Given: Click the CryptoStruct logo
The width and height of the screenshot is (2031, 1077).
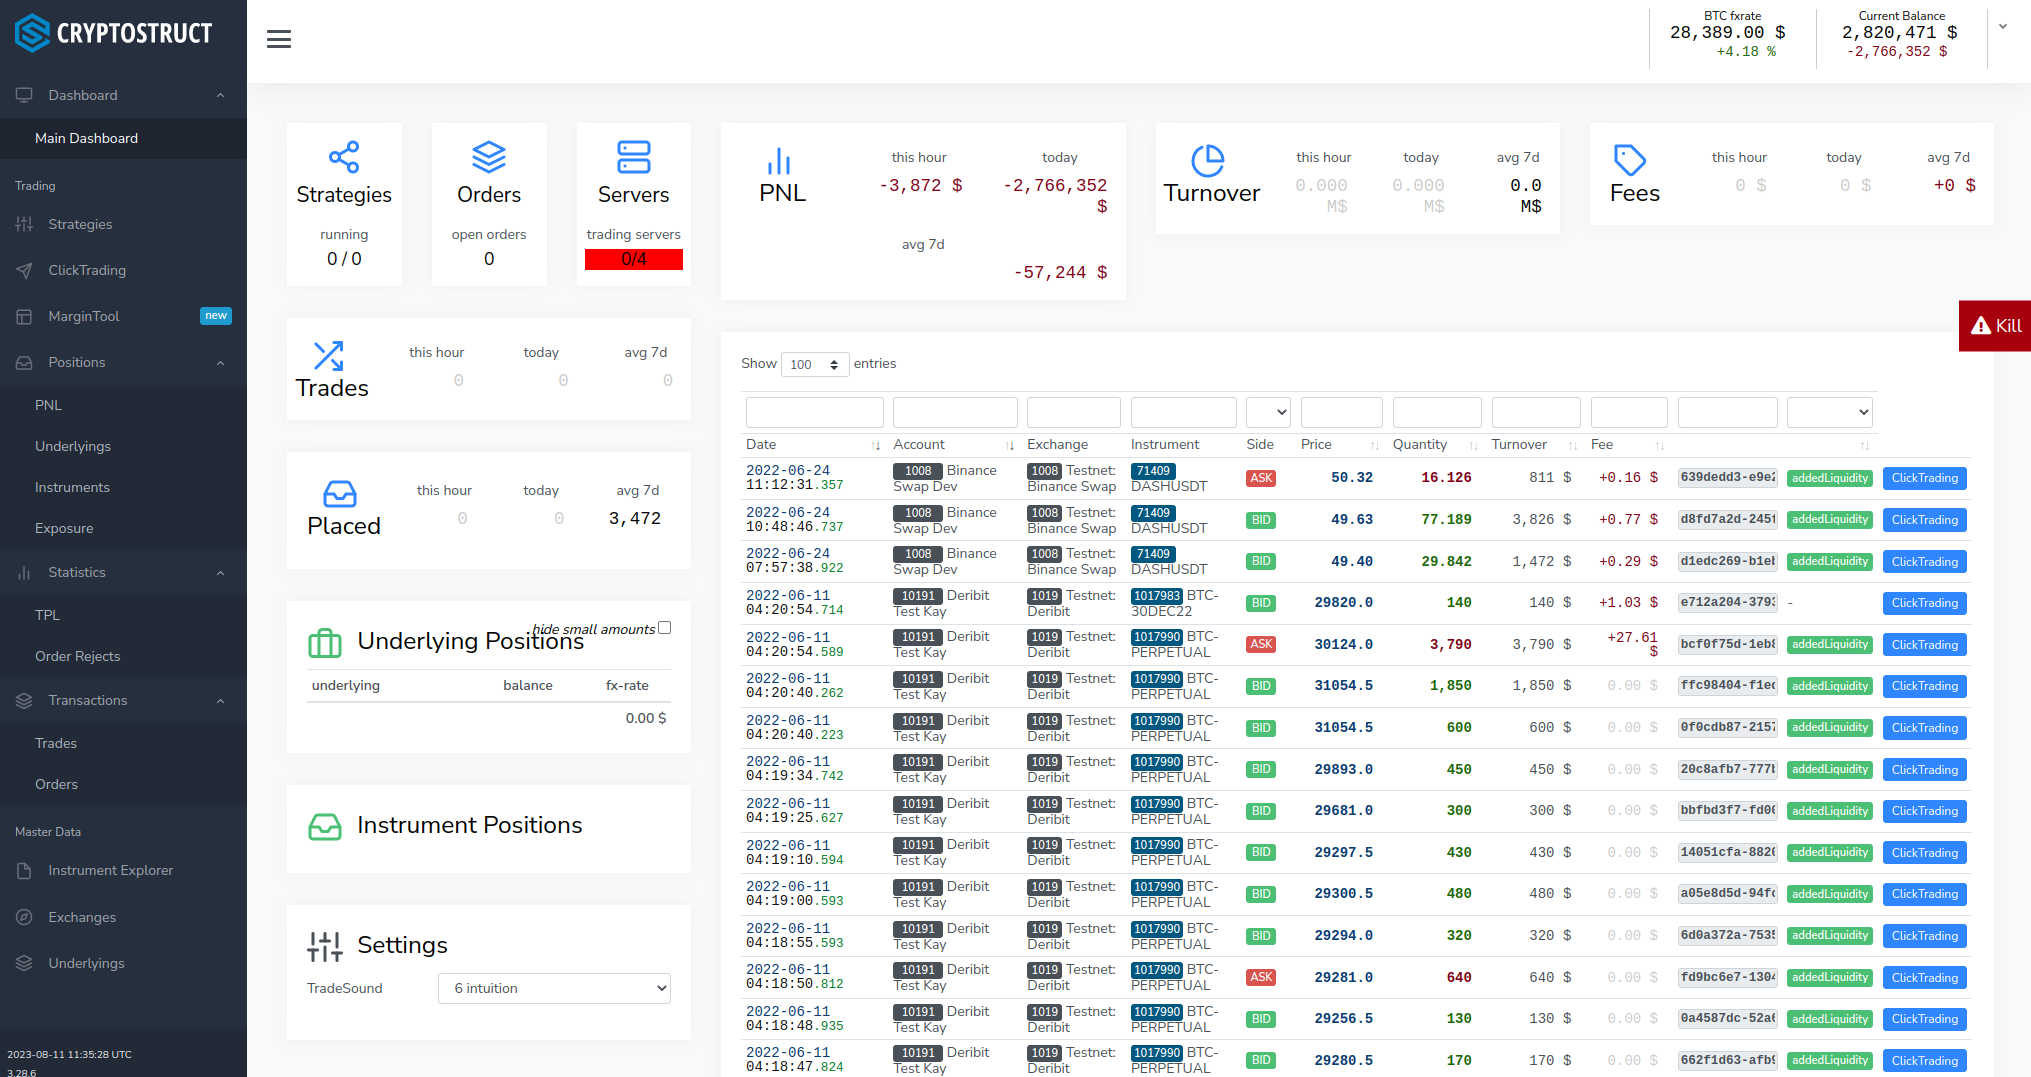Looking at the screenshot, I should tap(113, 33).
